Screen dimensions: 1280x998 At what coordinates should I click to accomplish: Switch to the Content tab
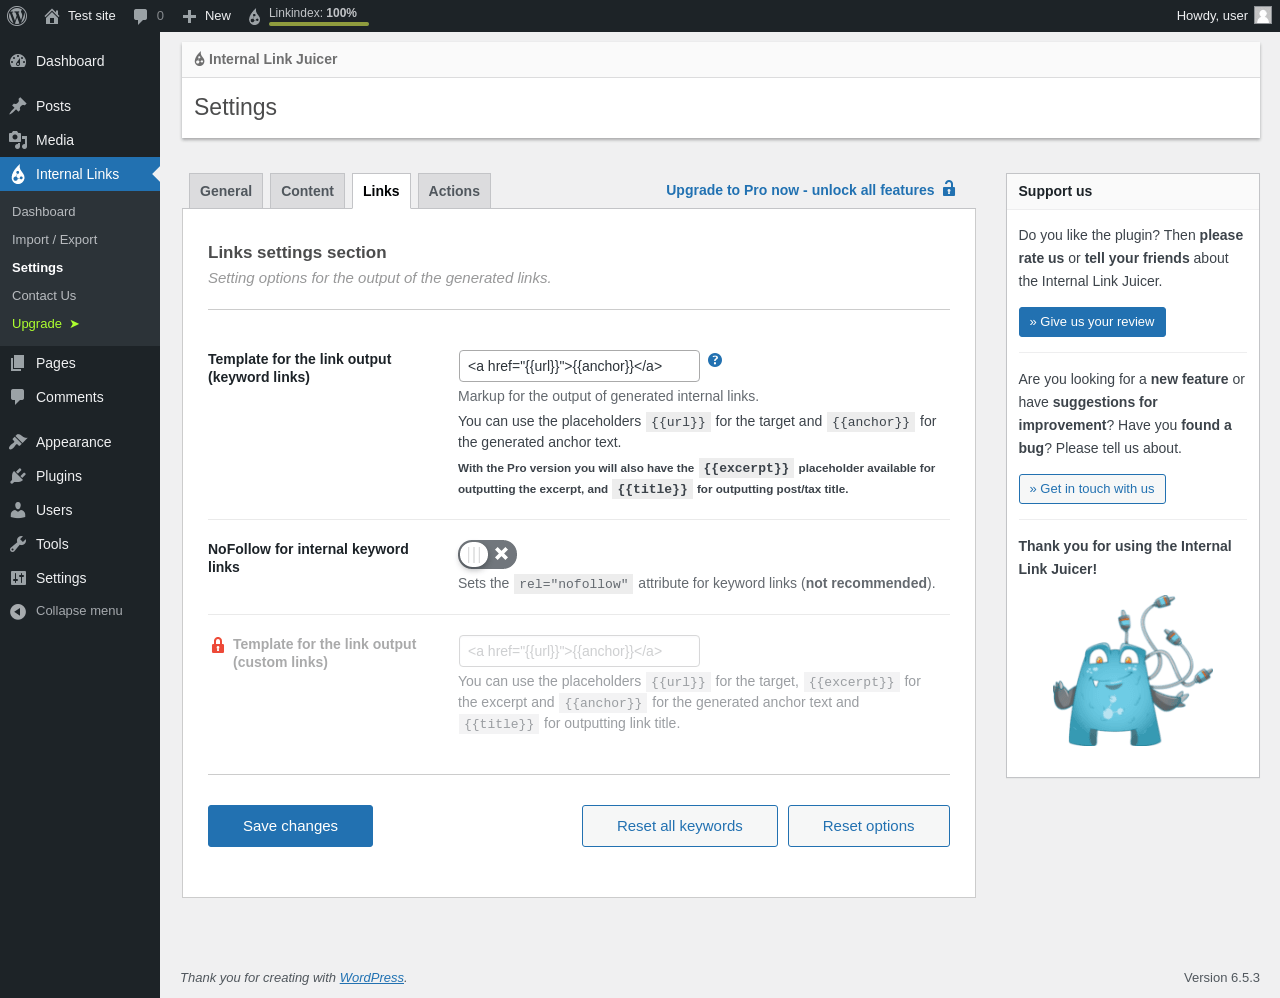point(307,191)
